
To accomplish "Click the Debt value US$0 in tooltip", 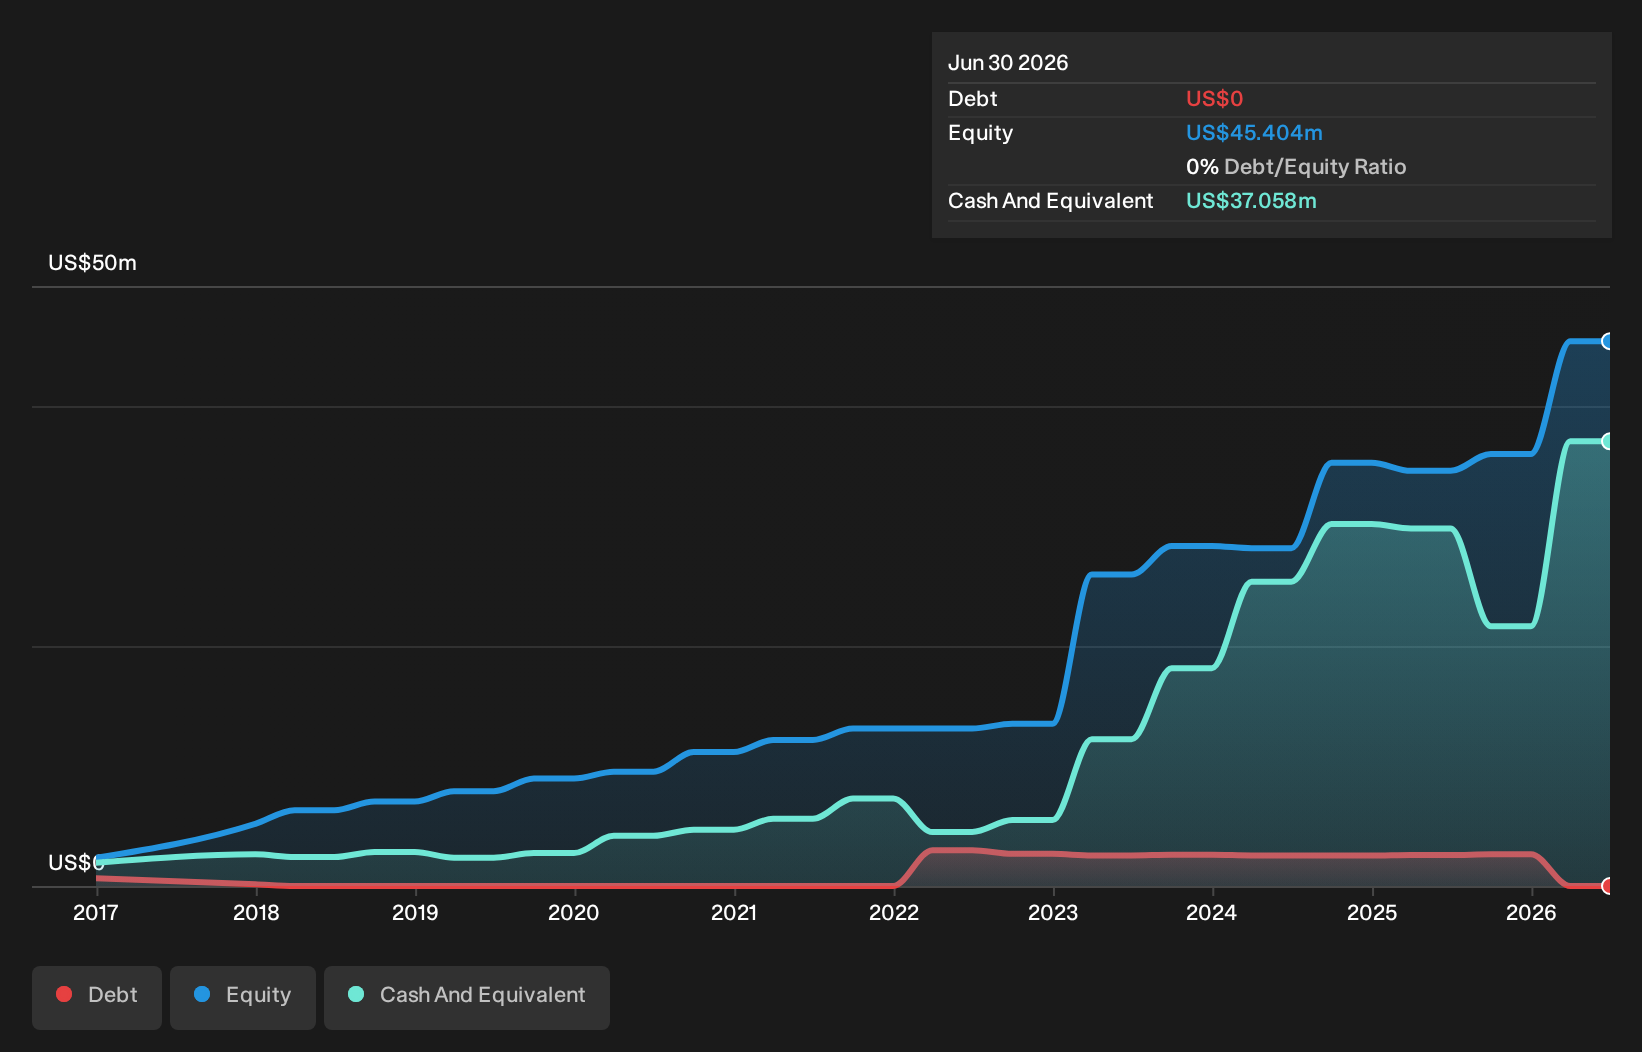I will click(1214, 99).
